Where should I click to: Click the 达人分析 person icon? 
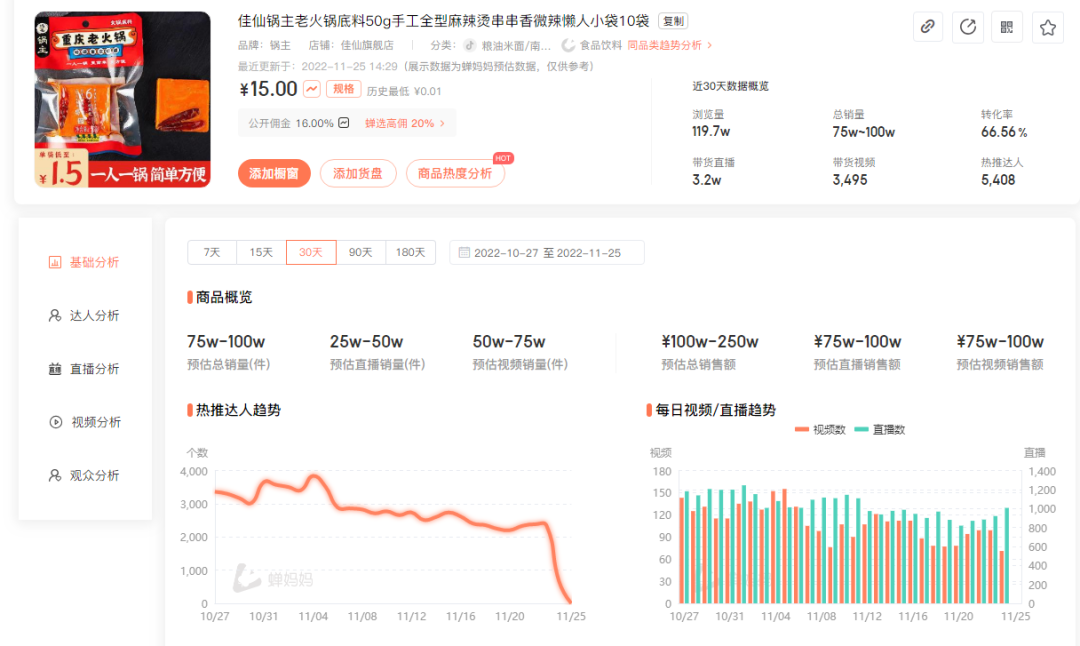click(x=55, y=315)
